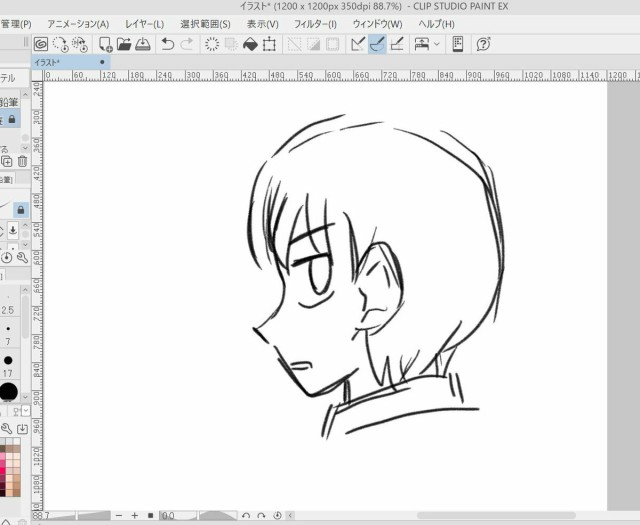Open the smartphone connection icon
Viewport: 640px width, 525px height.
[458, 44]
